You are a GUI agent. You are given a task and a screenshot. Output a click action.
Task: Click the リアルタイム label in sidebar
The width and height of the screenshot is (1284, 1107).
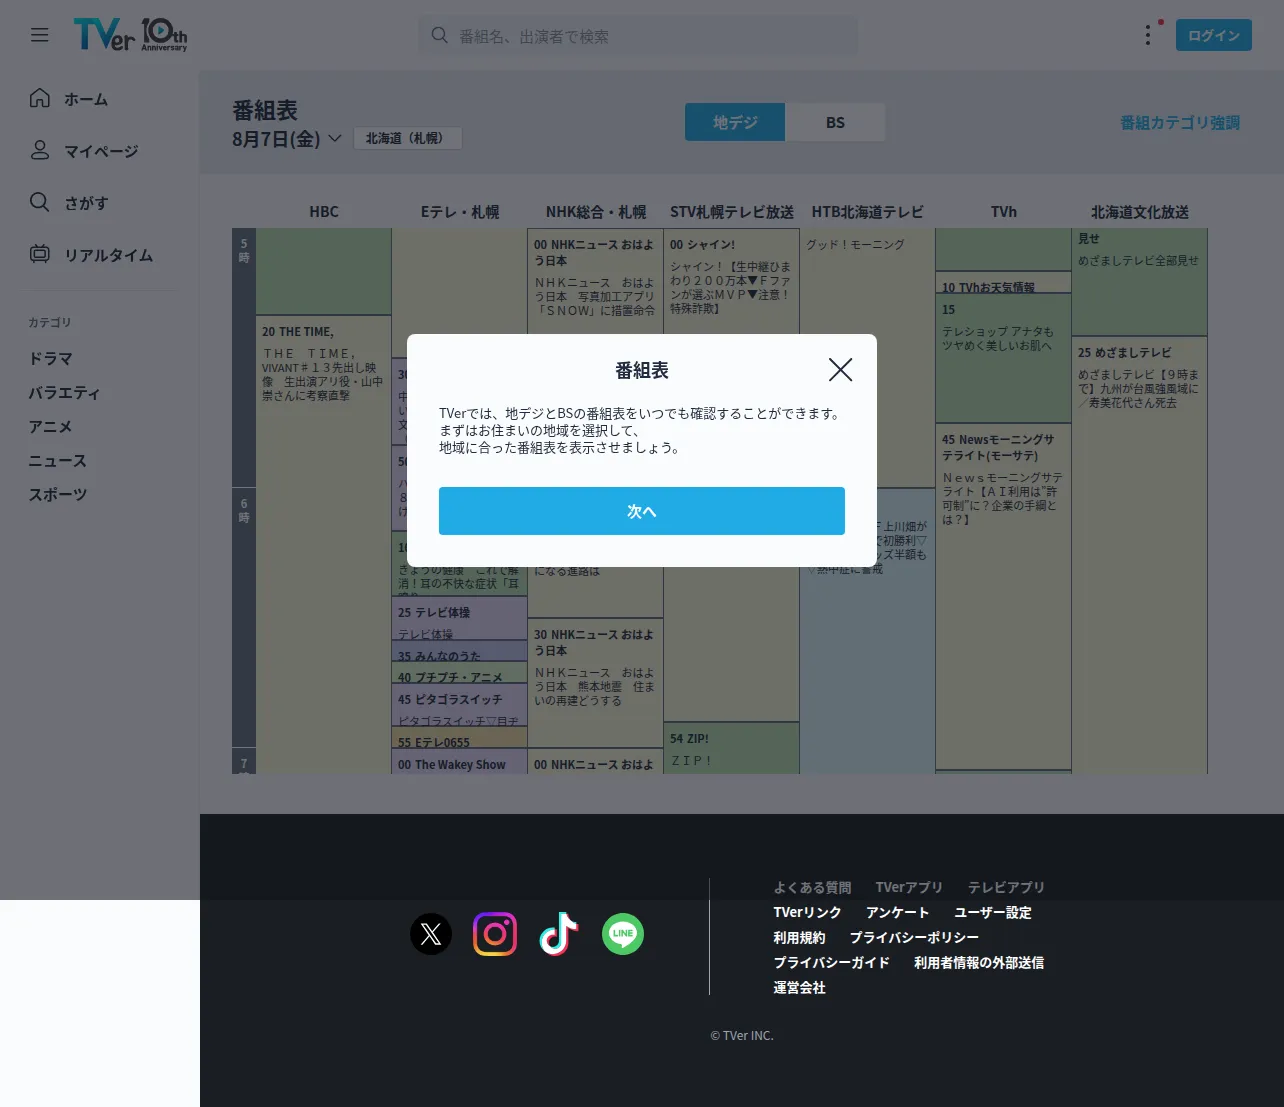(x=108, y=255)
